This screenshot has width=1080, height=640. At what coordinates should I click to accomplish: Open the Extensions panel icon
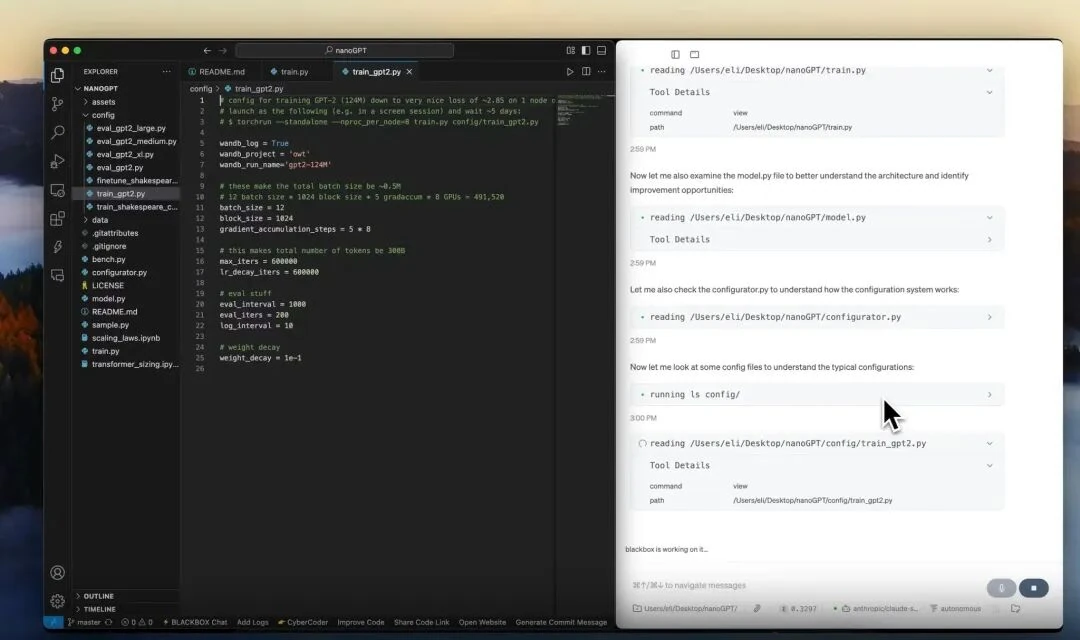[57, 218]
